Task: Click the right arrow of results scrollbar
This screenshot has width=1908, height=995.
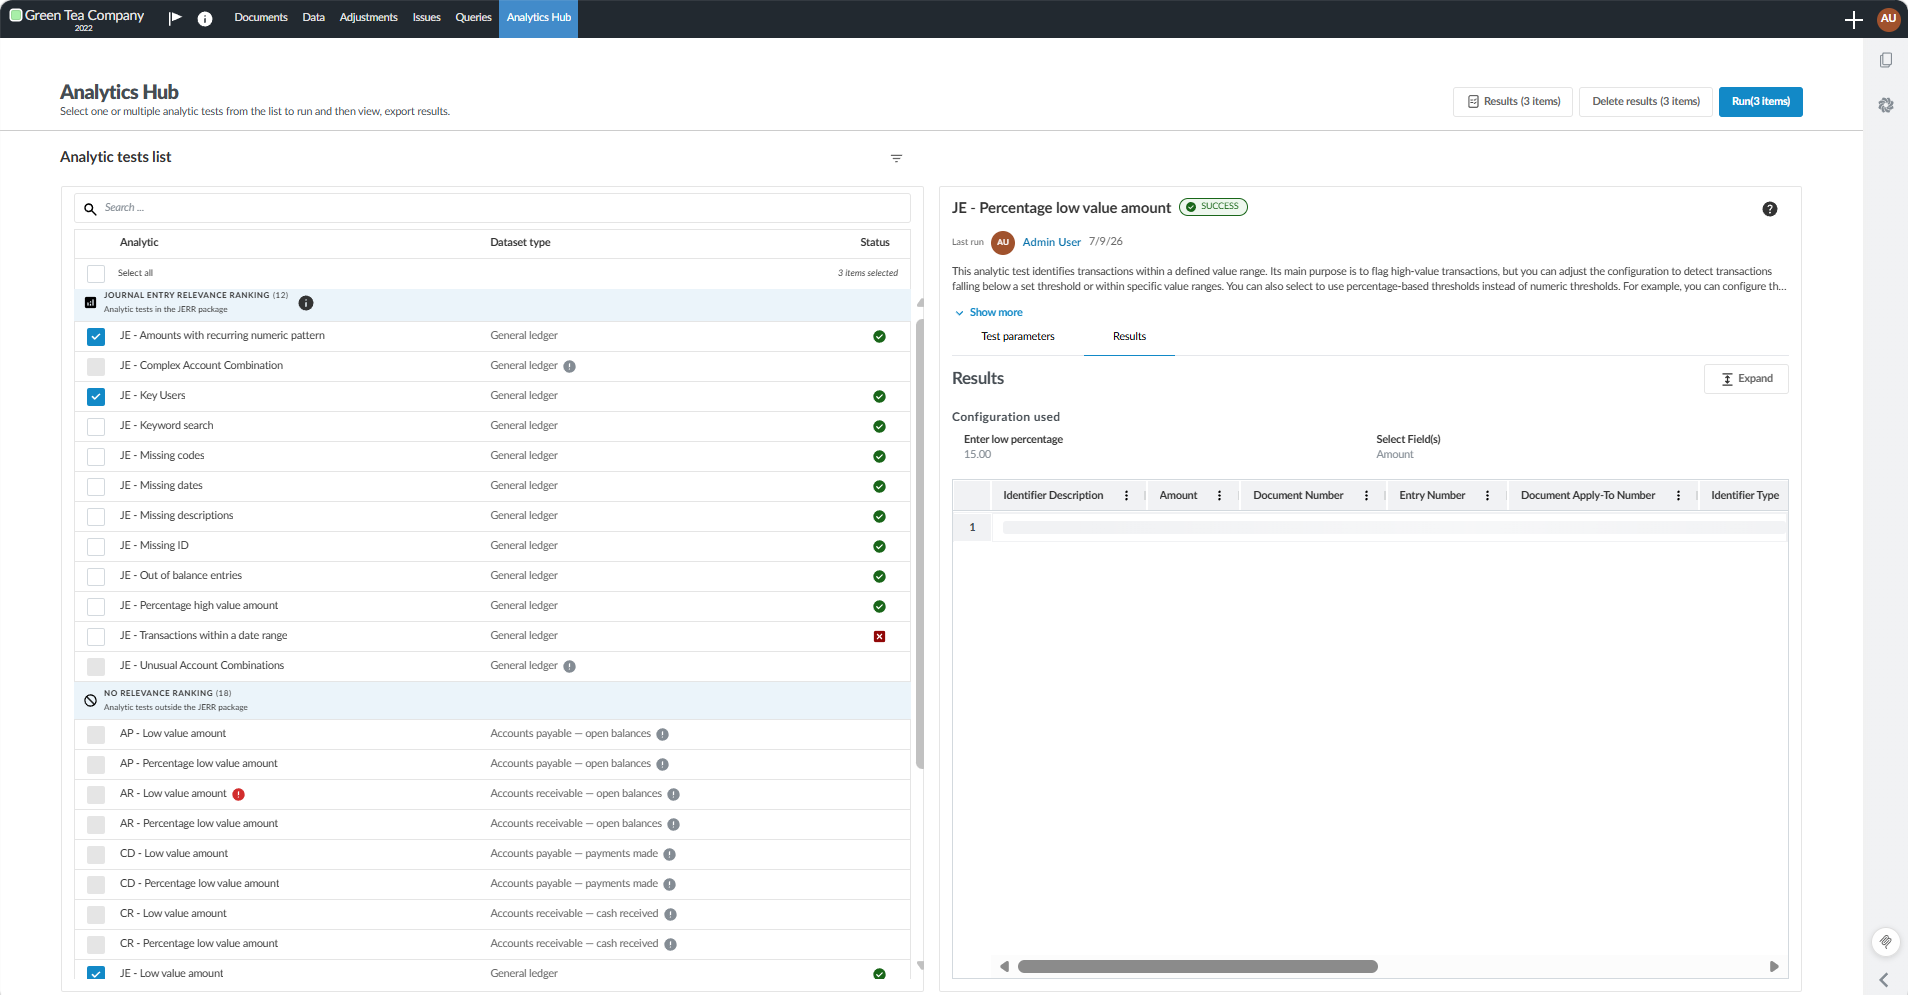Action: [1774, 966]
